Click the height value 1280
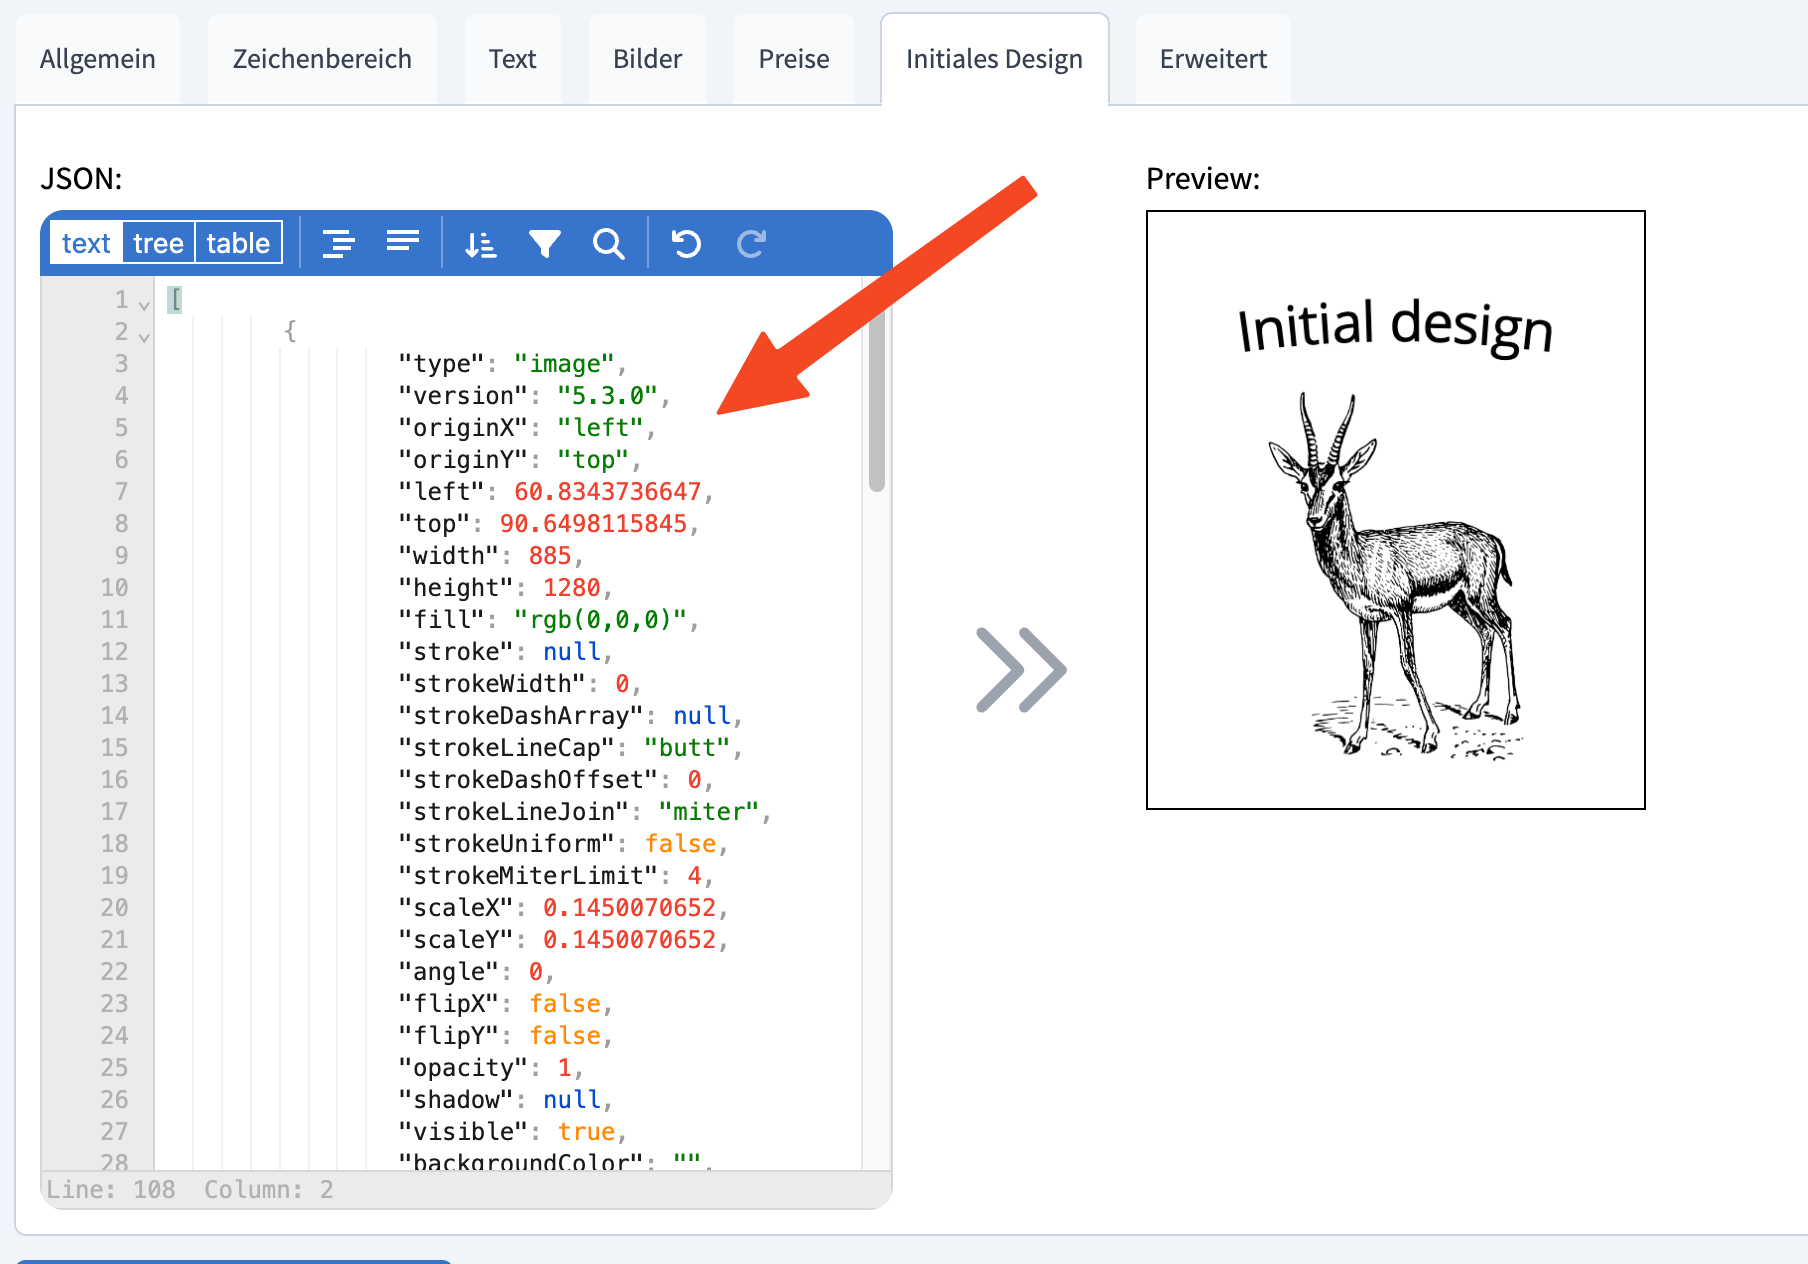Viewport: 1808px width, 1264px height. [572, 588]
